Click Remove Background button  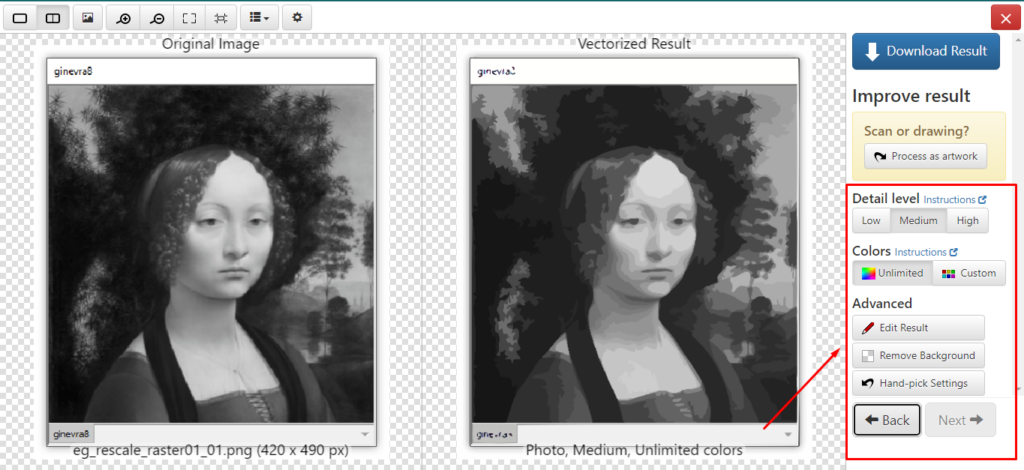(918, 356)
